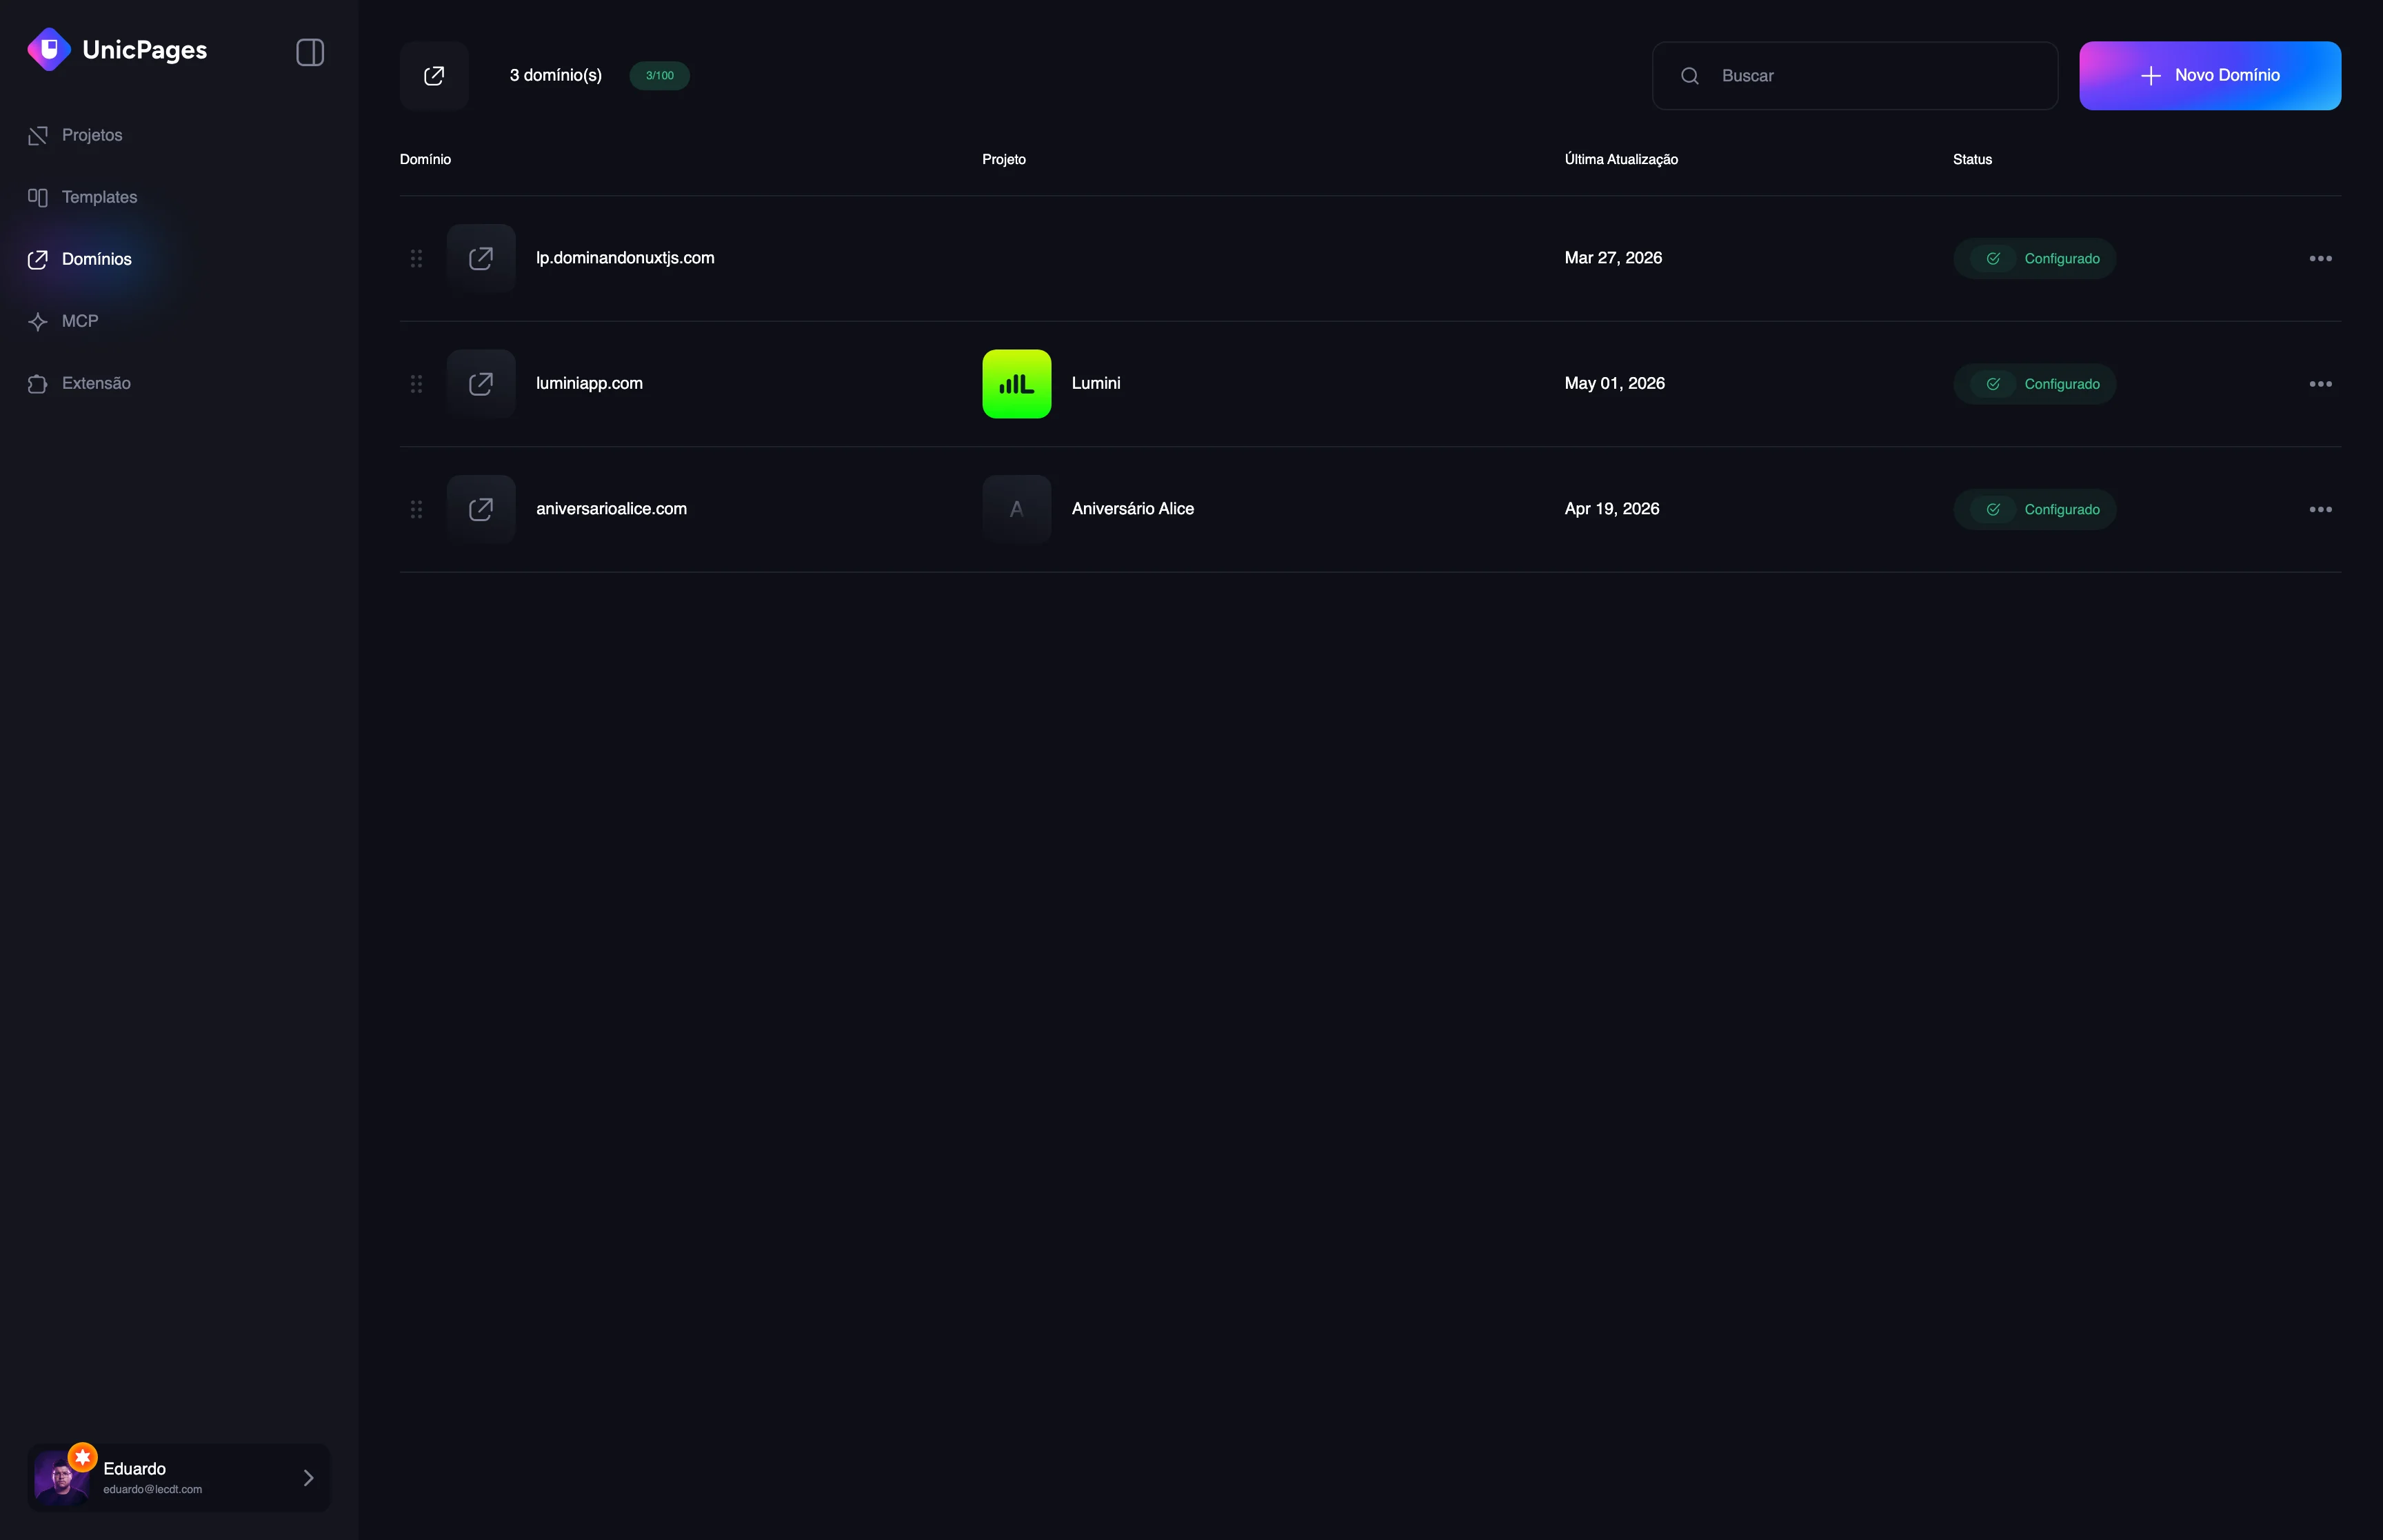Click link icon of aniversarioalice.com row
The height and width of the screenshot is (1540, 2383).
click(x=481, y=509)
